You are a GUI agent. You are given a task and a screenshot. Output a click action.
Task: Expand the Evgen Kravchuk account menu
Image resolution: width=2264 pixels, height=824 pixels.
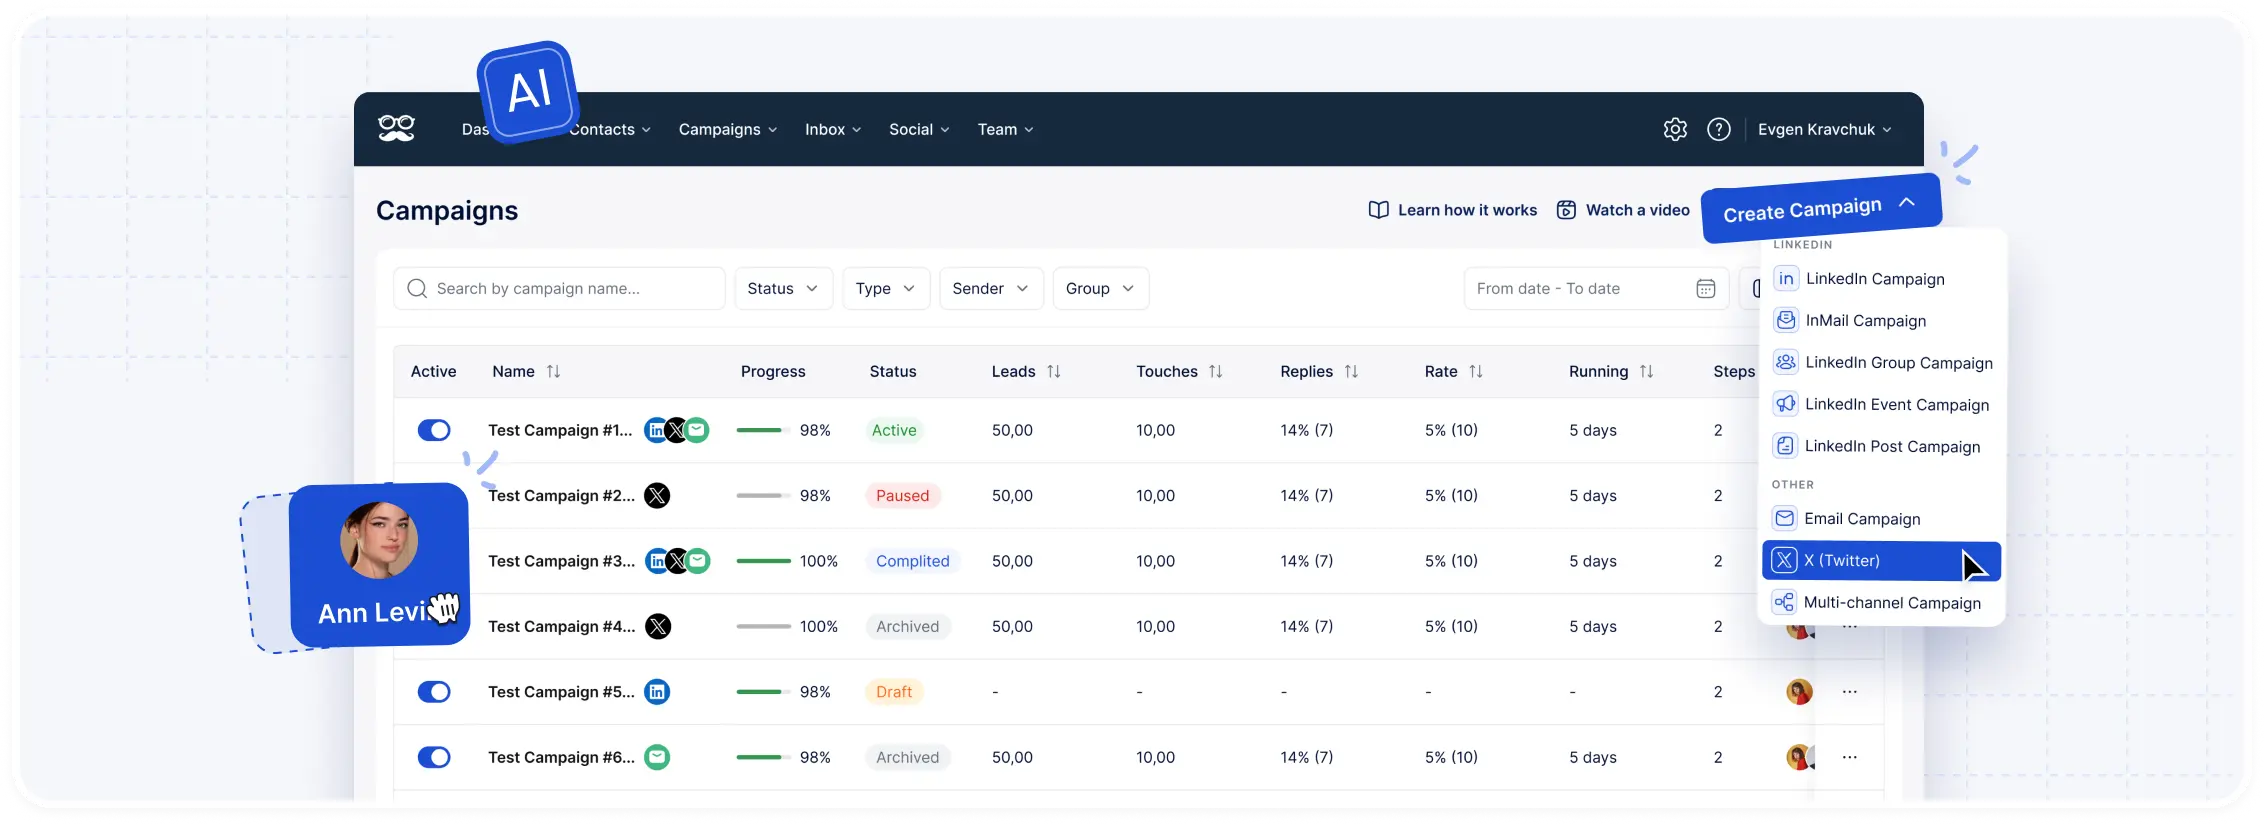pos(1824,129)
